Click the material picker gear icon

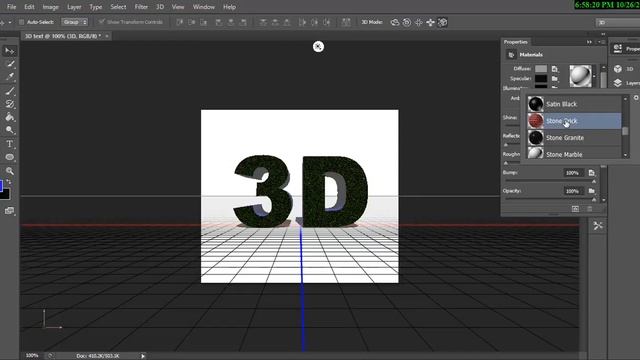coord(636,98)
